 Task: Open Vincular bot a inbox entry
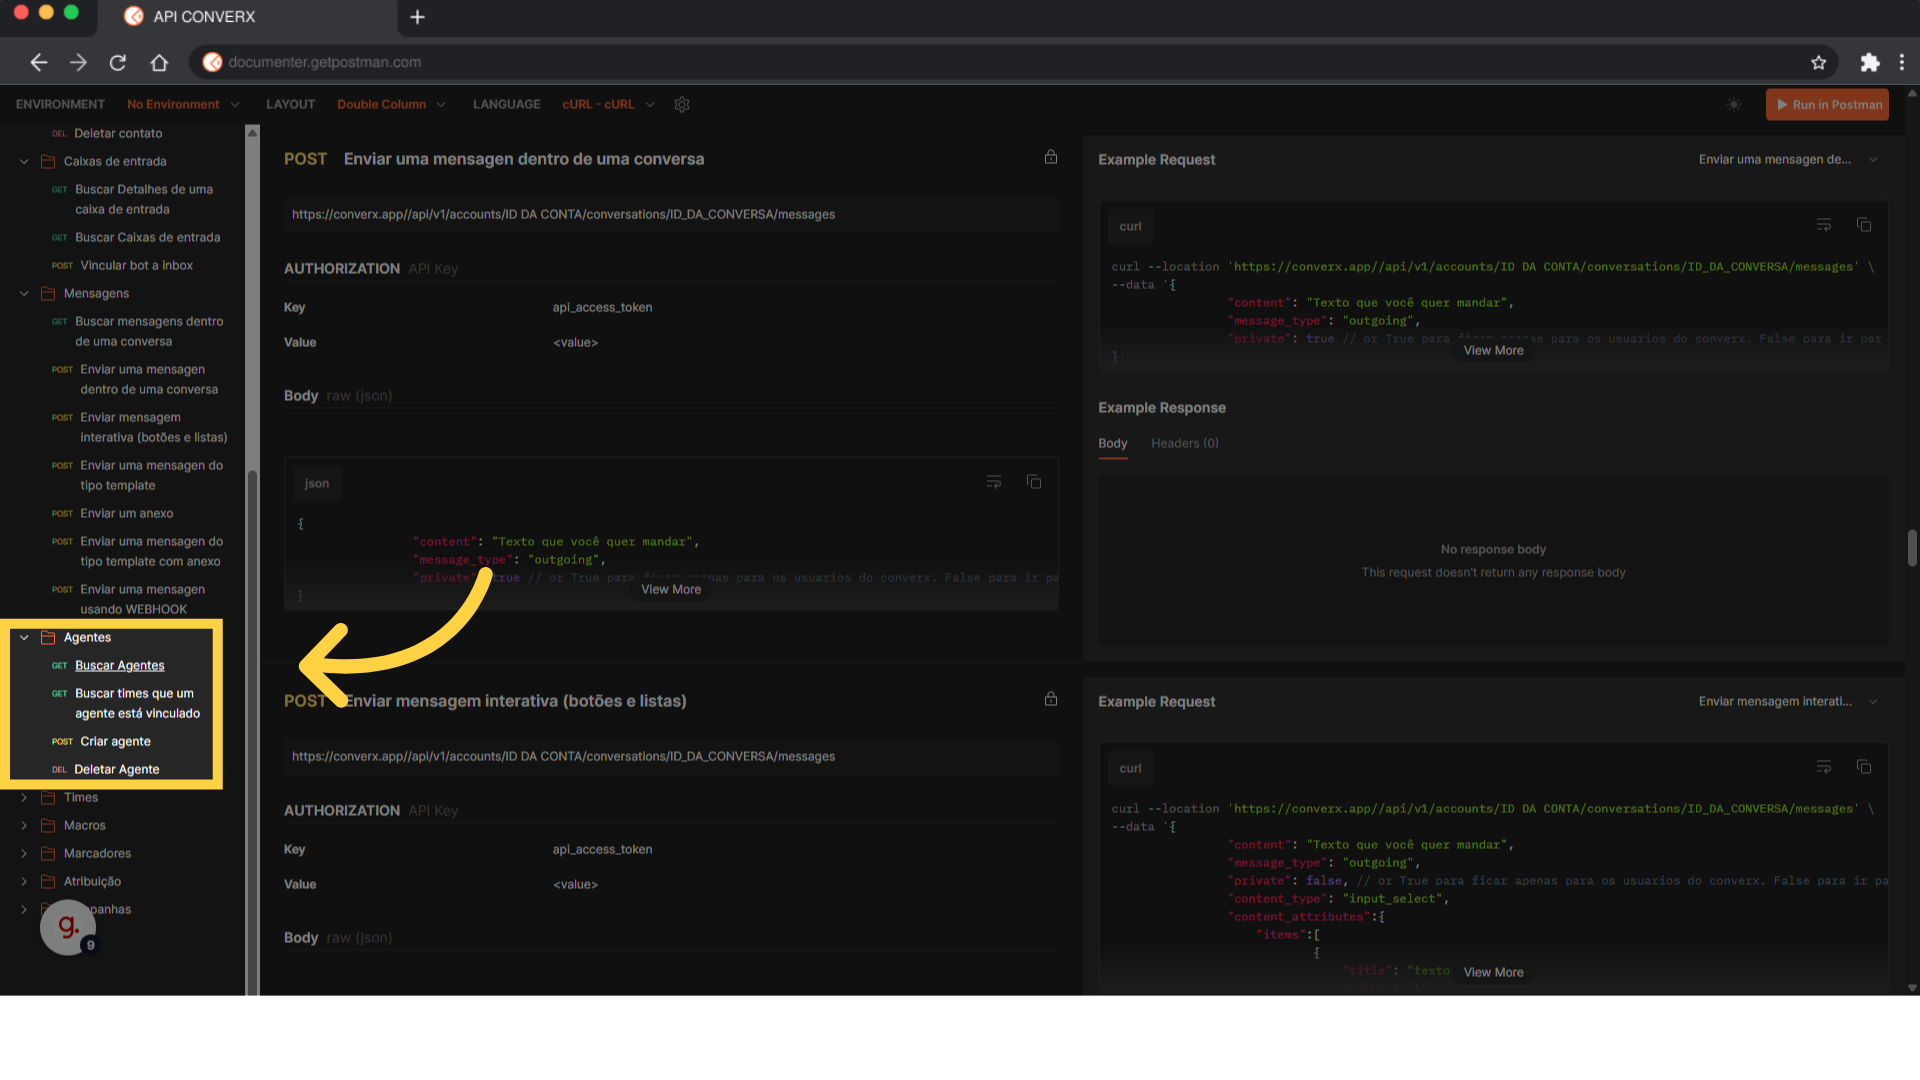[x=136, y=265]
